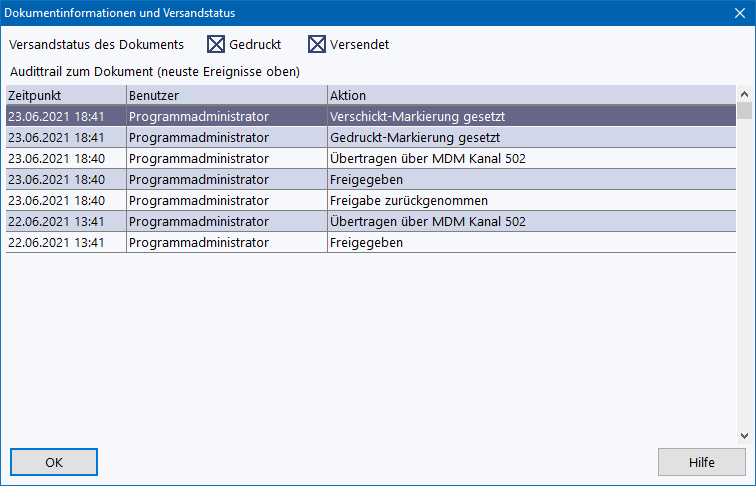Toggle the Versendet checkbox
This screenshot has width=756, height=486.
coord(317,44)
